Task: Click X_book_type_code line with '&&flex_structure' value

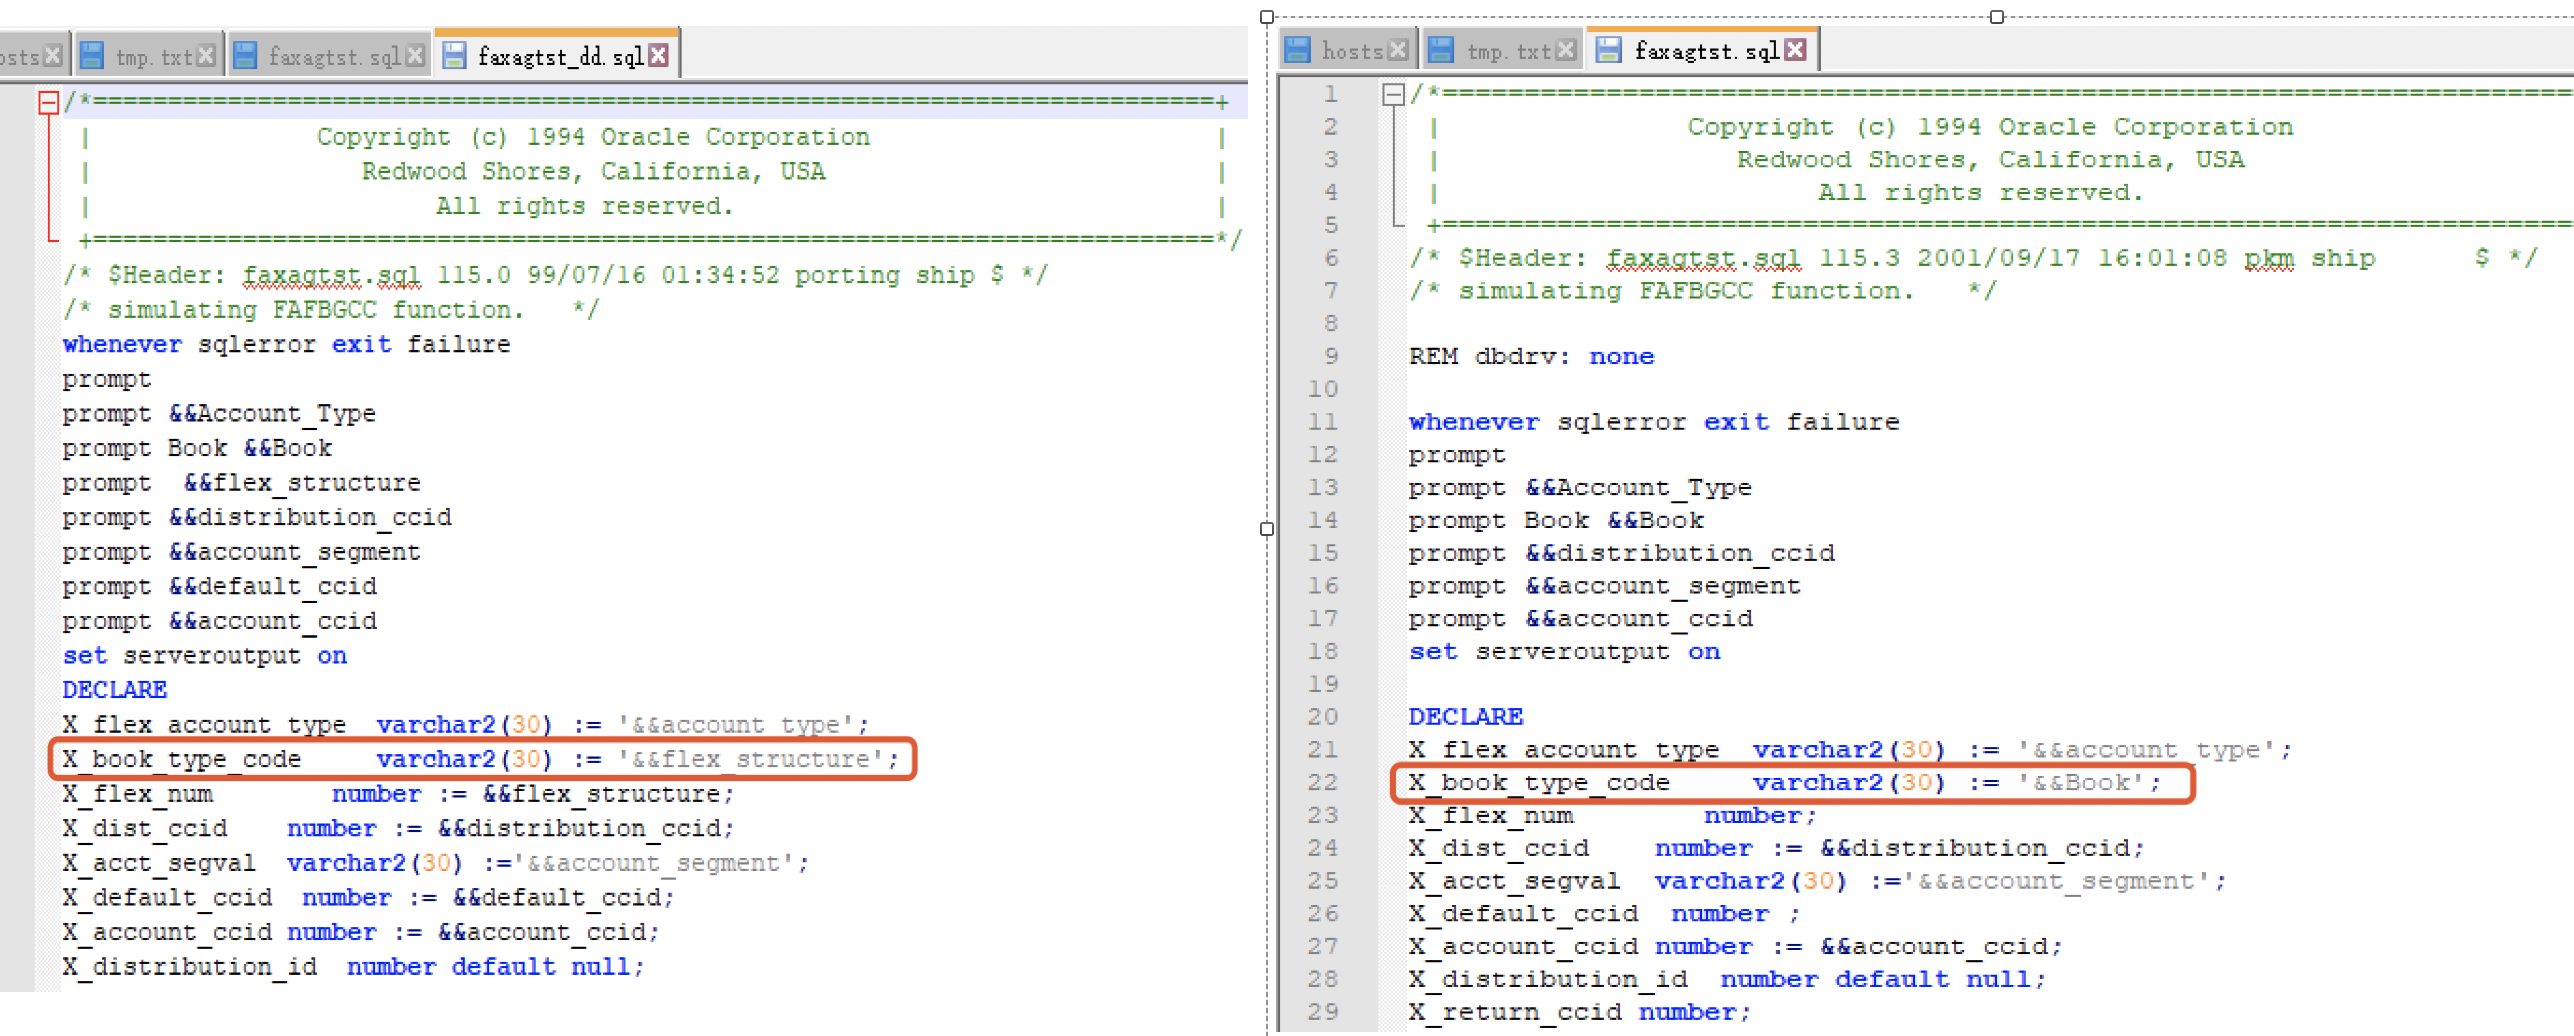Action: [x=481, y=760]
